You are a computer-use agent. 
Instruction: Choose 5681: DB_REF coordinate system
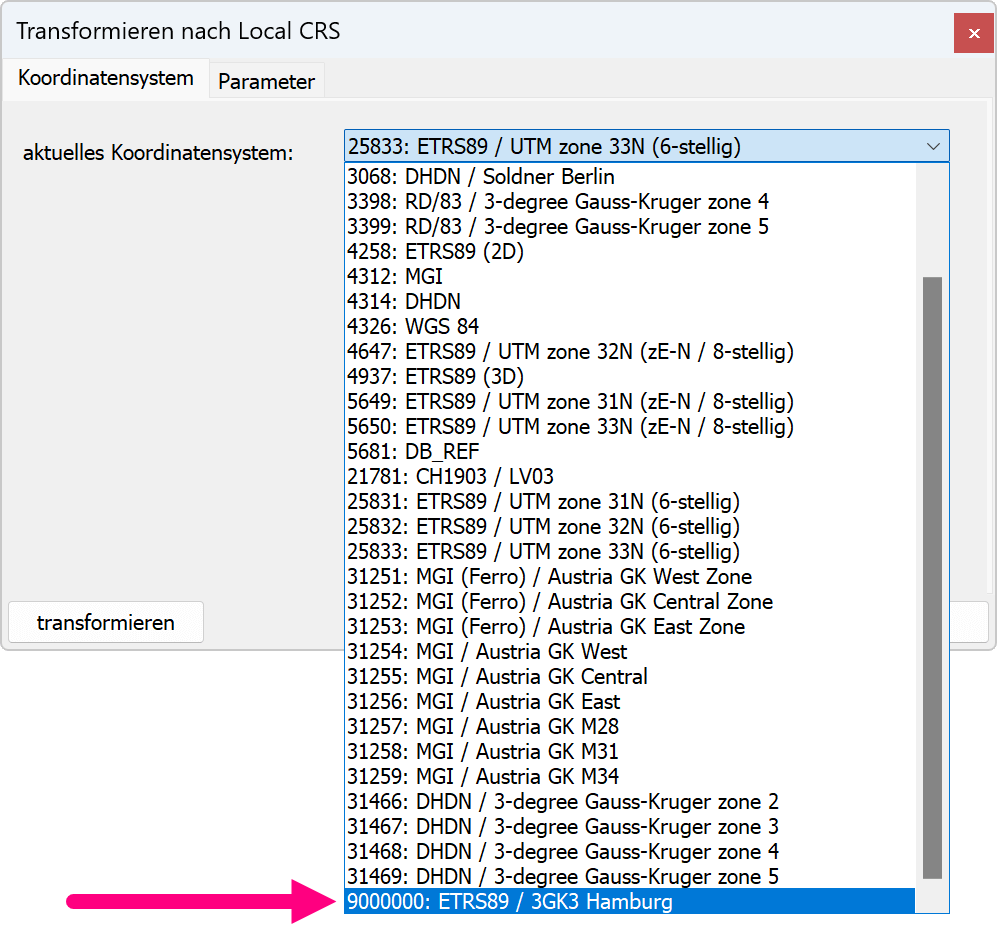point(413,451)
